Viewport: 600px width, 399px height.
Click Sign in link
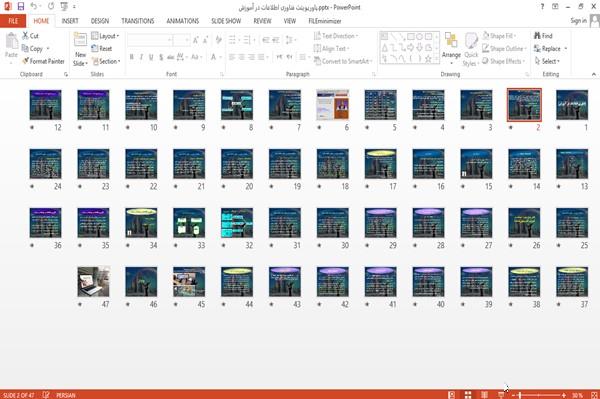(578, 21)
